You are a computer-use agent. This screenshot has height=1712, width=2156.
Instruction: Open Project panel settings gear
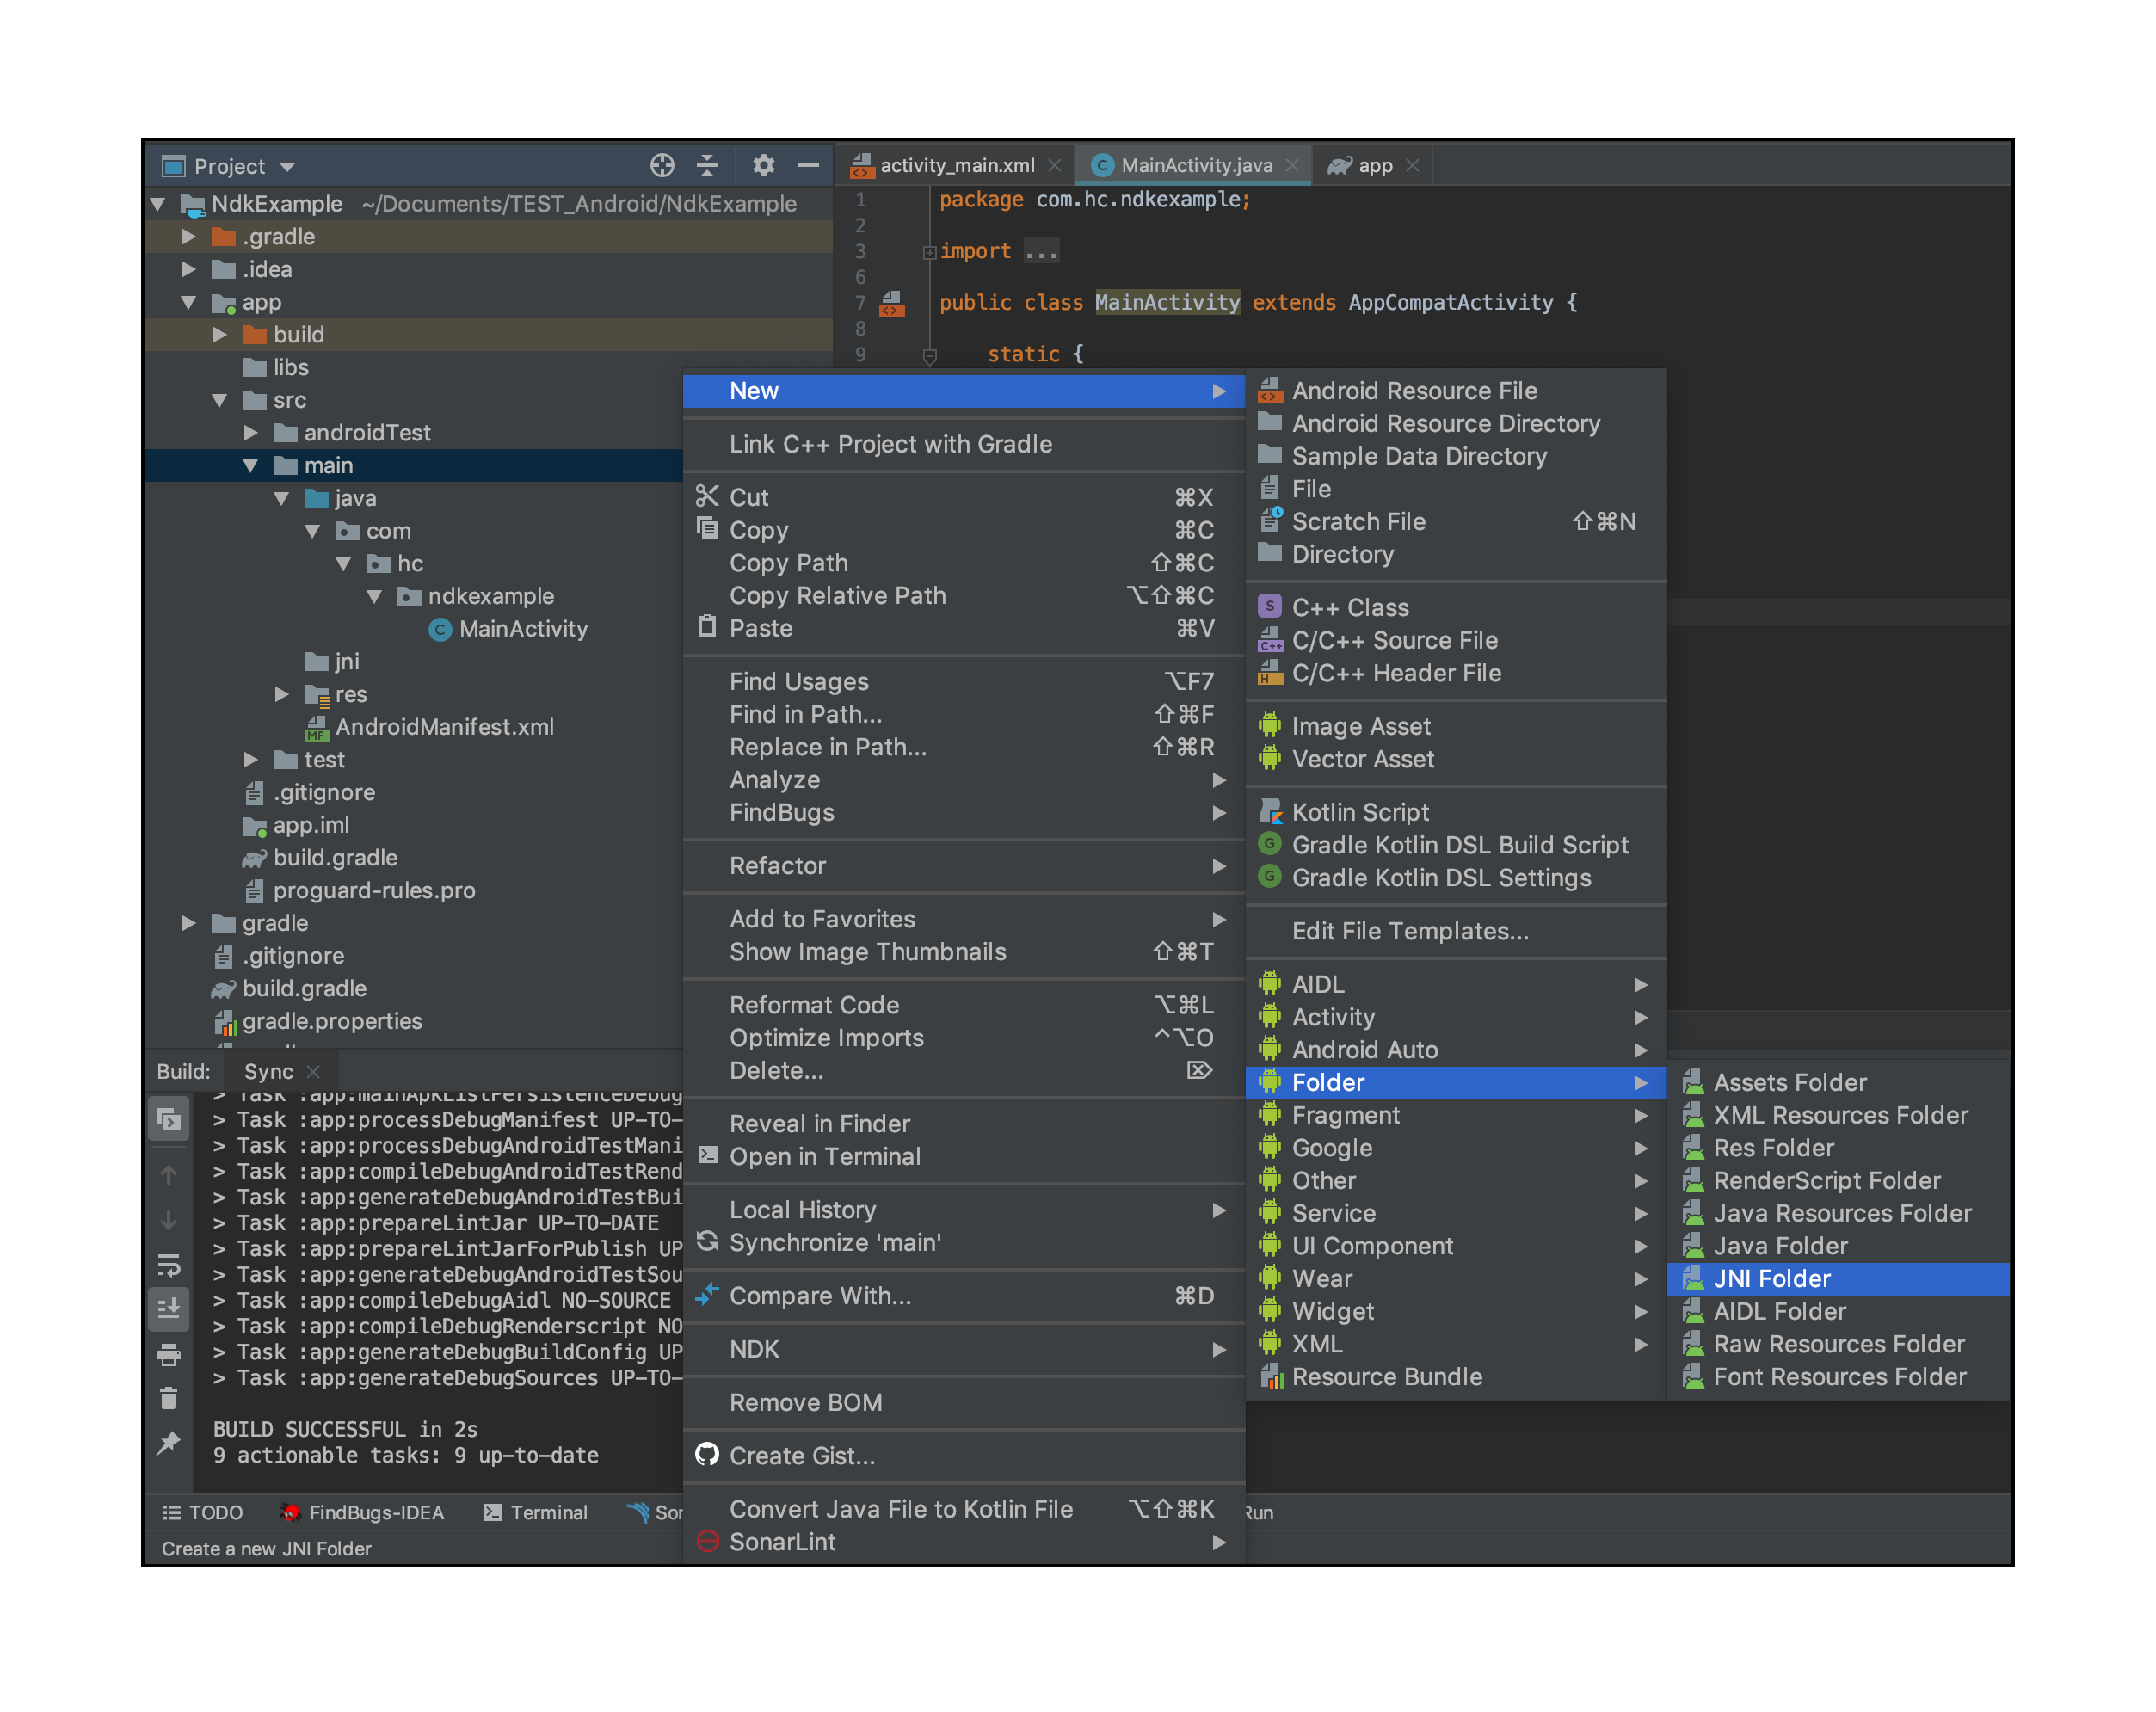pos(764,165)
